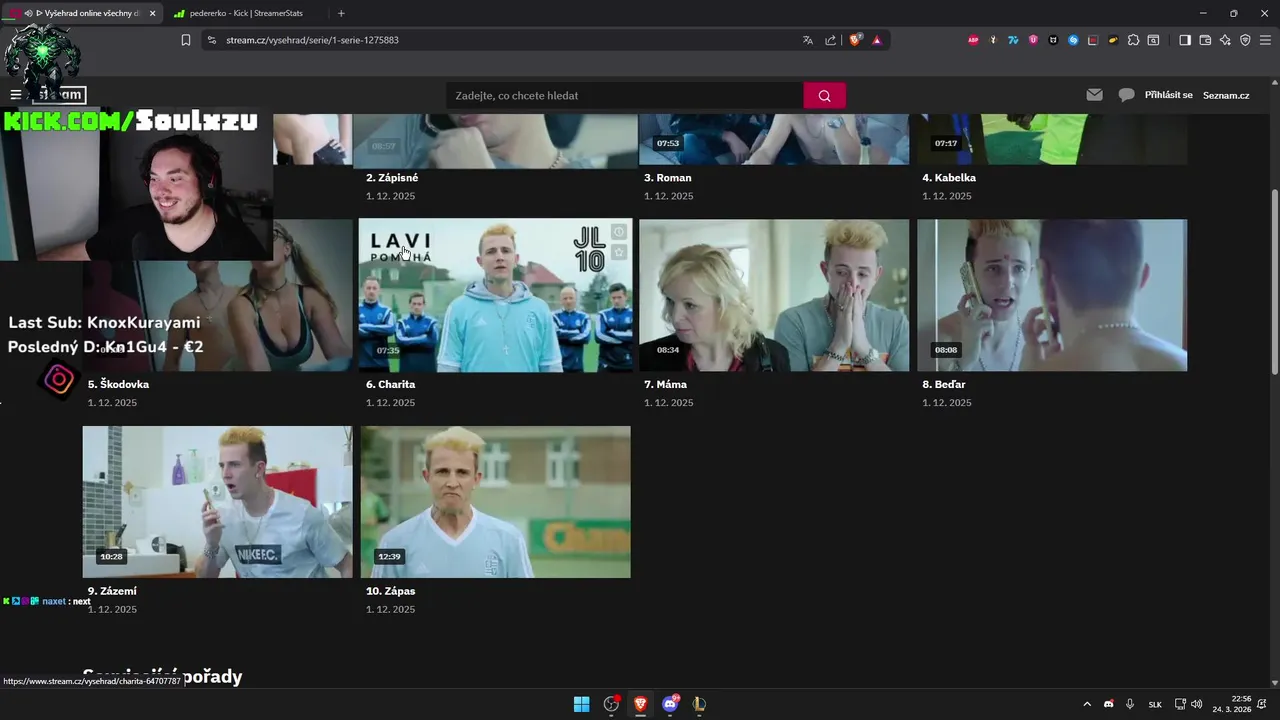Screen dimensions: 1280x720
Task: Open the mail envelope icon
Action: pyautogui.click(x=1095, y=95)
